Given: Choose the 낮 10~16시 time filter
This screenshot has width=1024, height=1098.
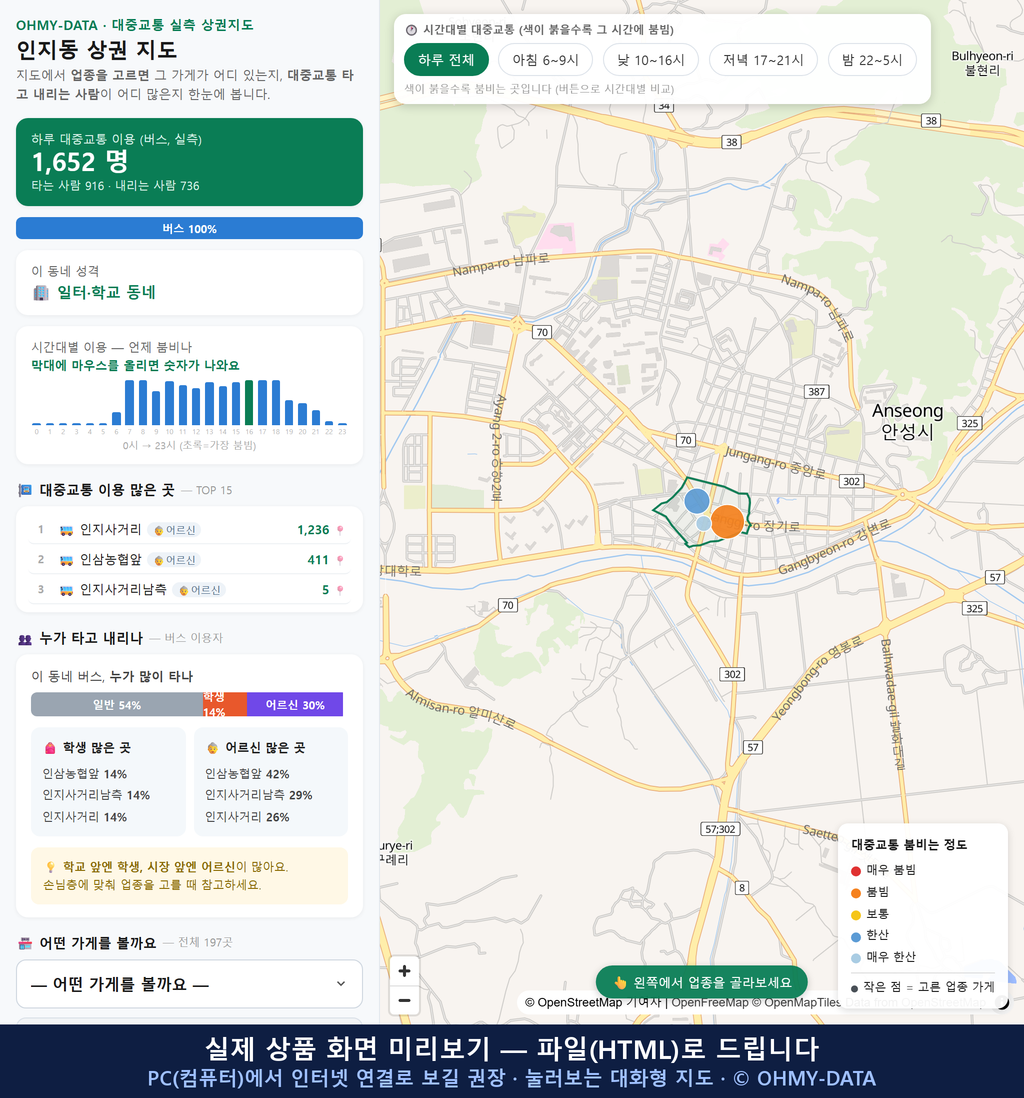Looking at the screenshot, I should 651,60.
